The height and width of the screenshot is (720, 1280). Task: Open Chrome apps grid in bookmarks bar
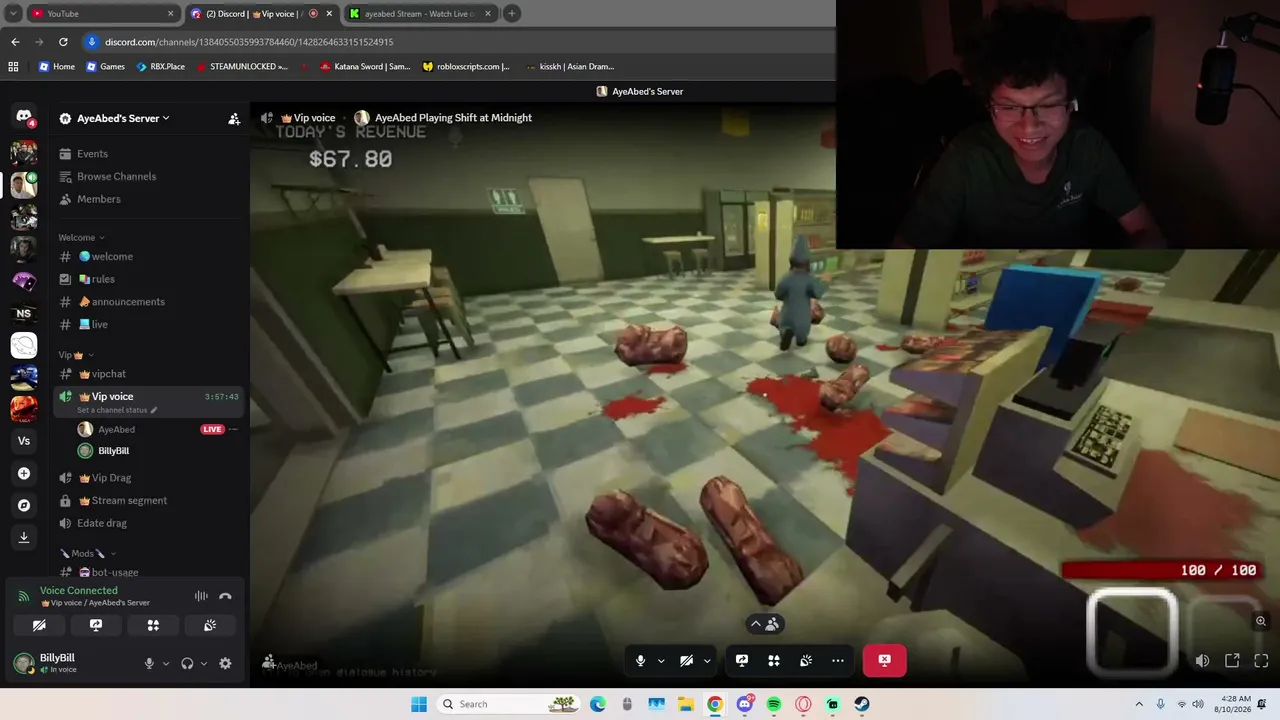coord(13,66)
